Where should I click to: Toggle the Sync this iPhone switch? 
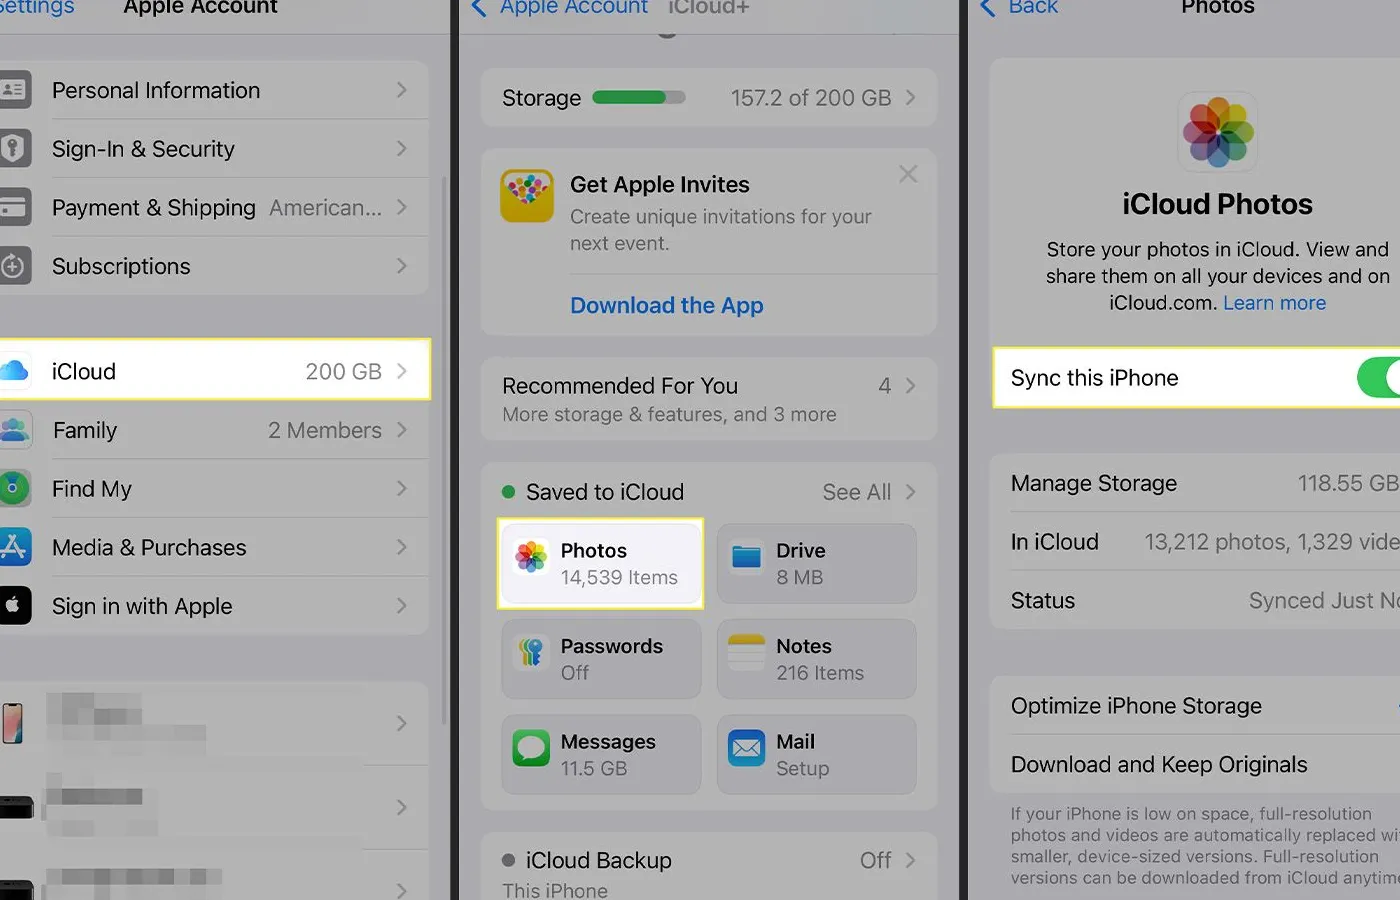[x=1378, y=378]
